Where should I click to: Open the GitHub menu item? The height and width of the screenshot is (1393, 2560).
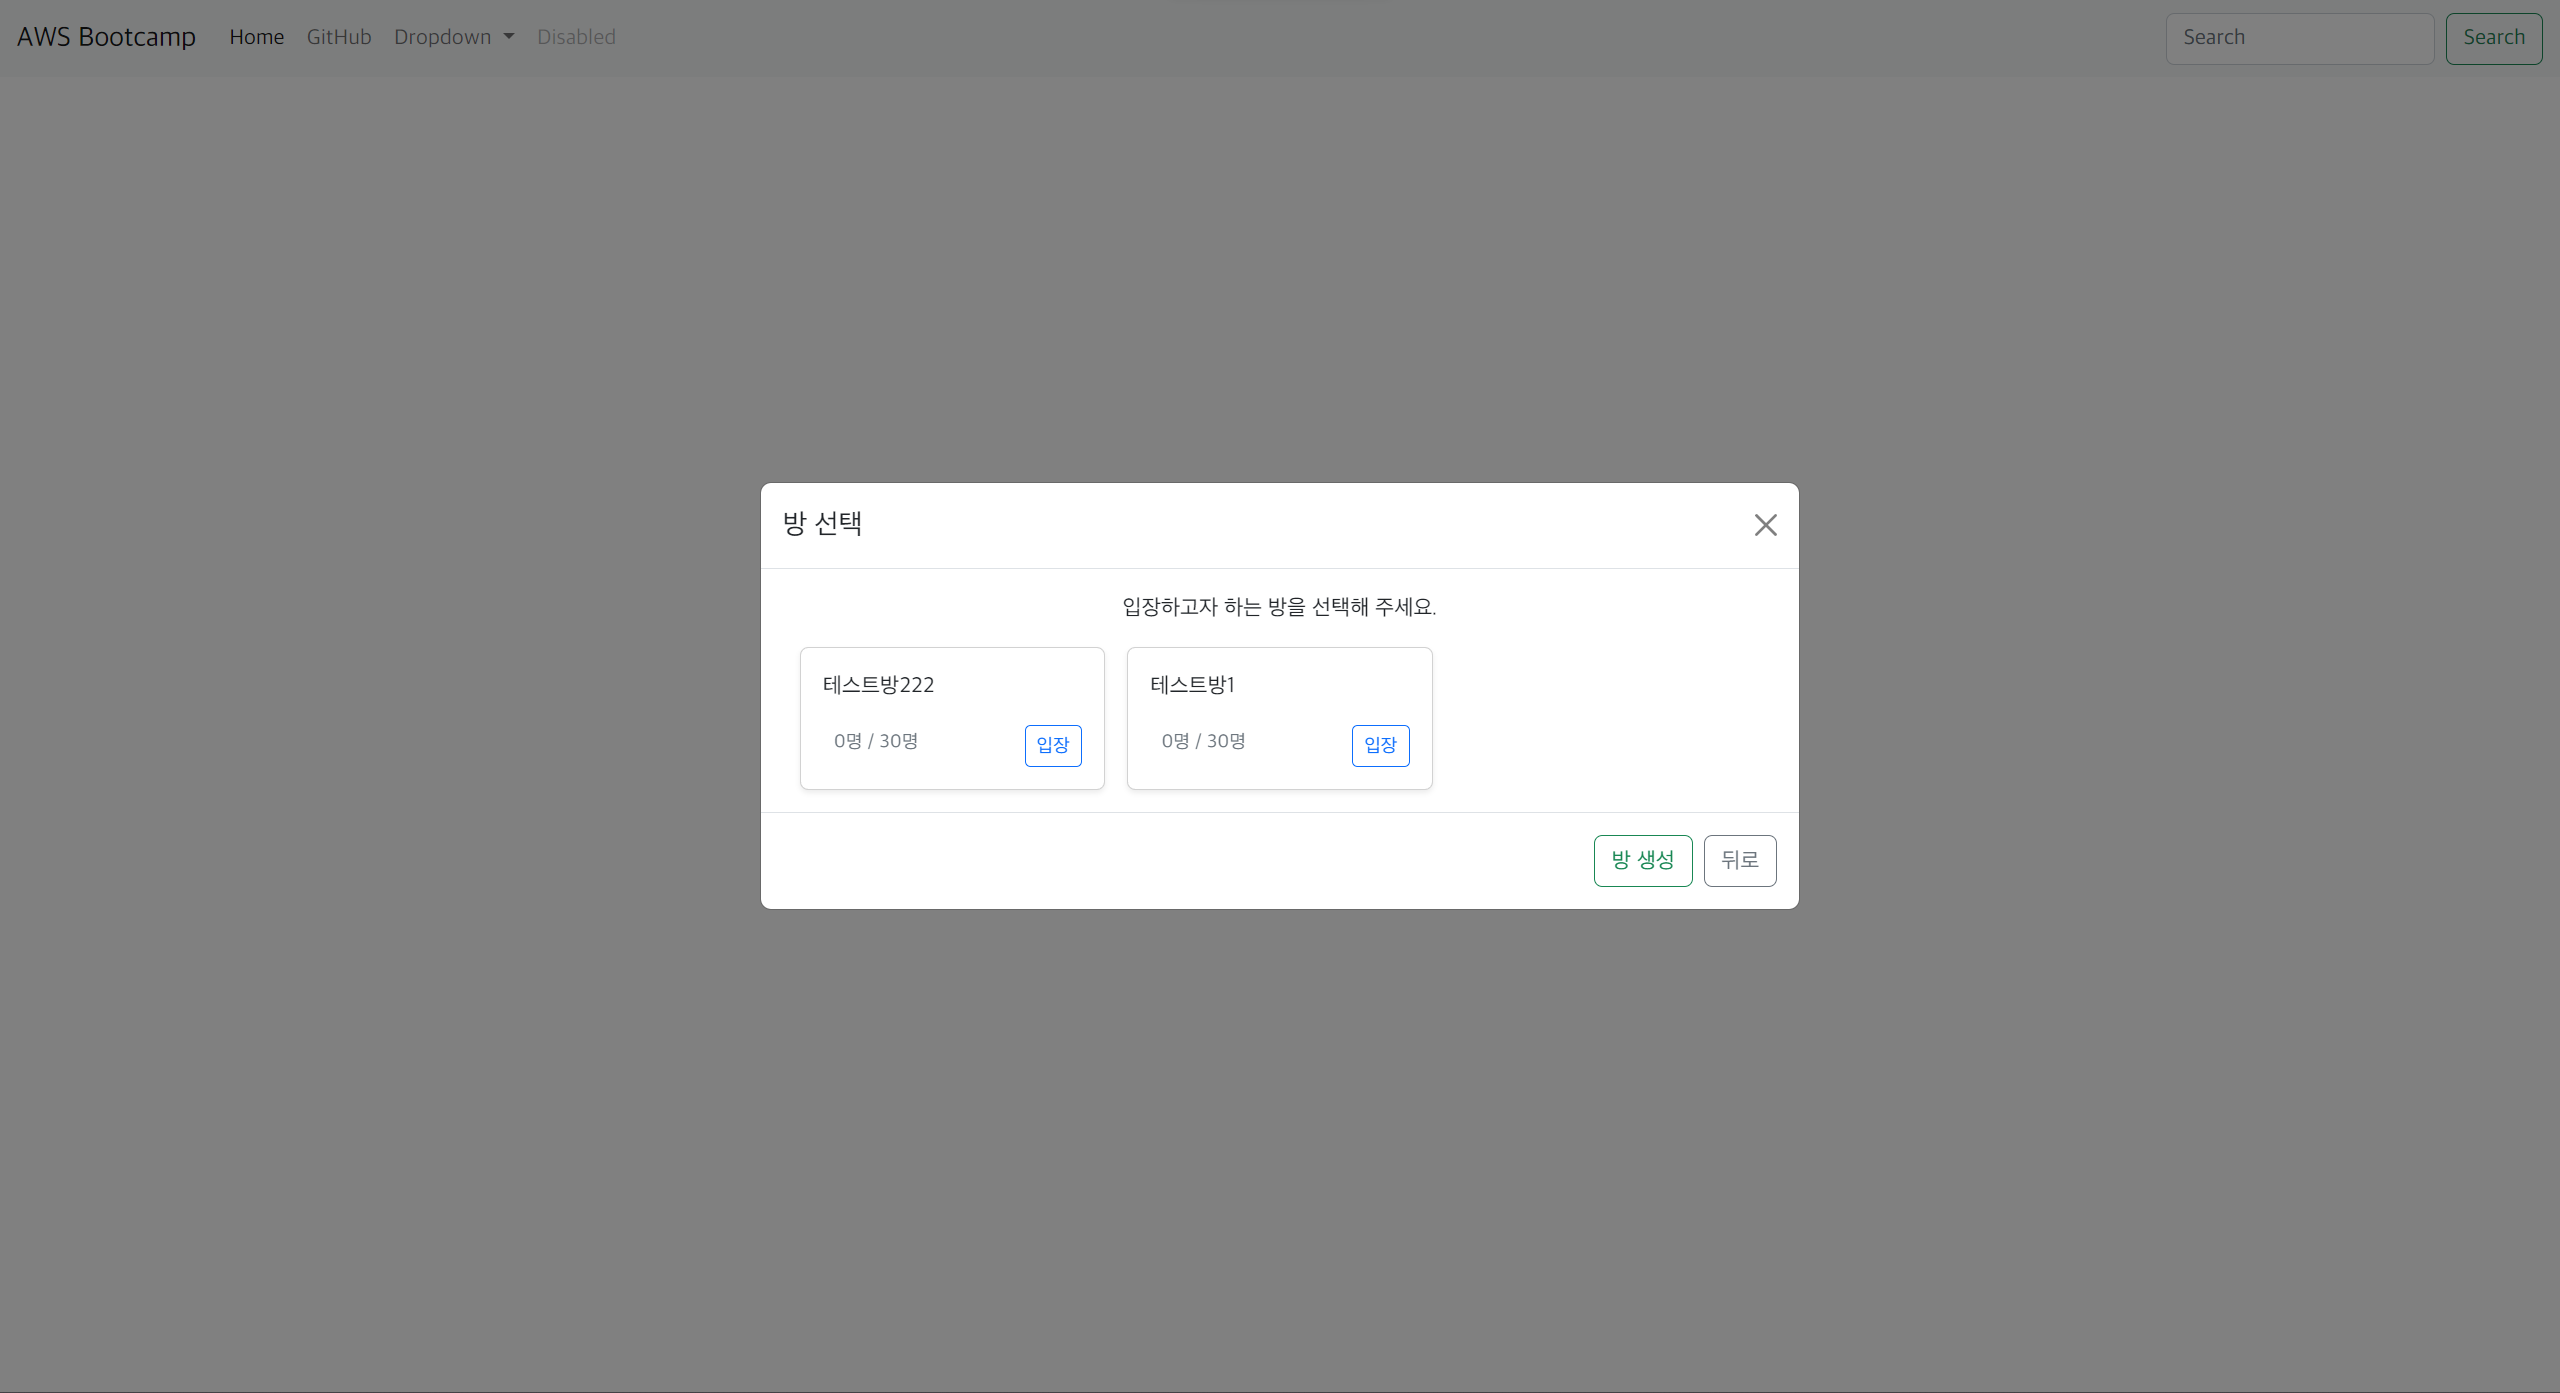coord(338,36)
